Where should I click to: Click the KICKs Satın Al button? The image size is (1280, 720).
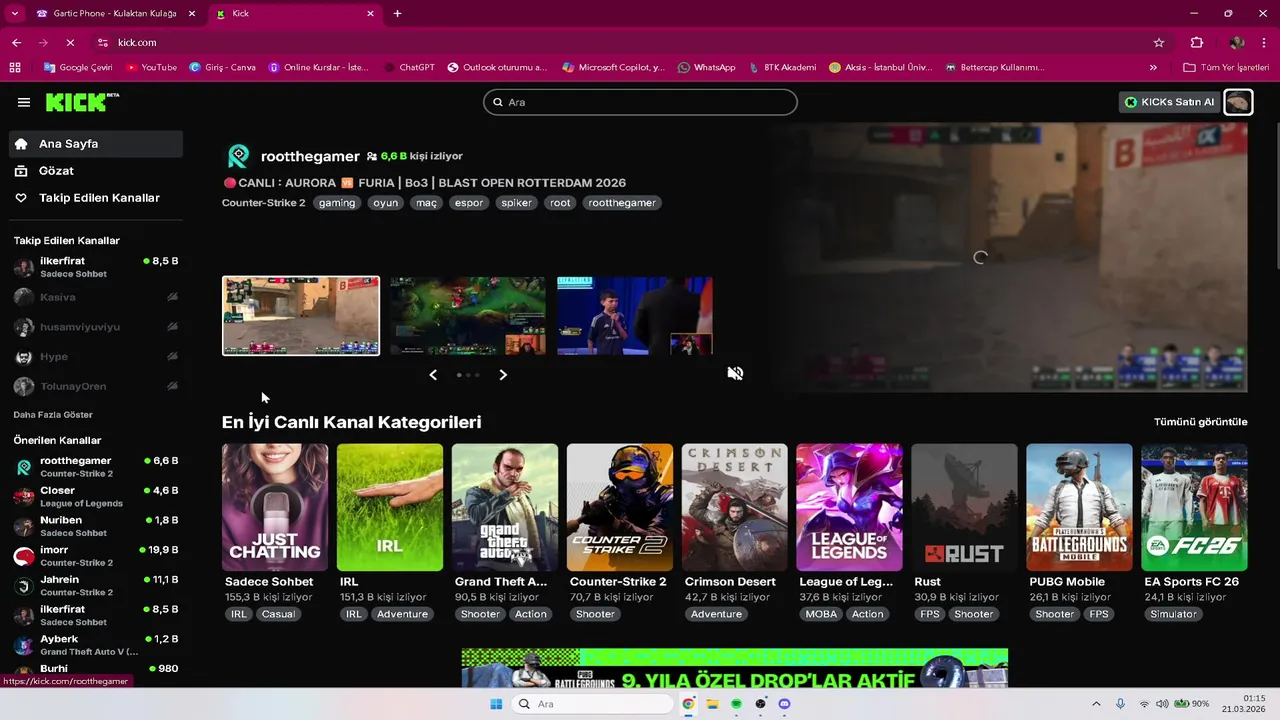[1169, 102]
